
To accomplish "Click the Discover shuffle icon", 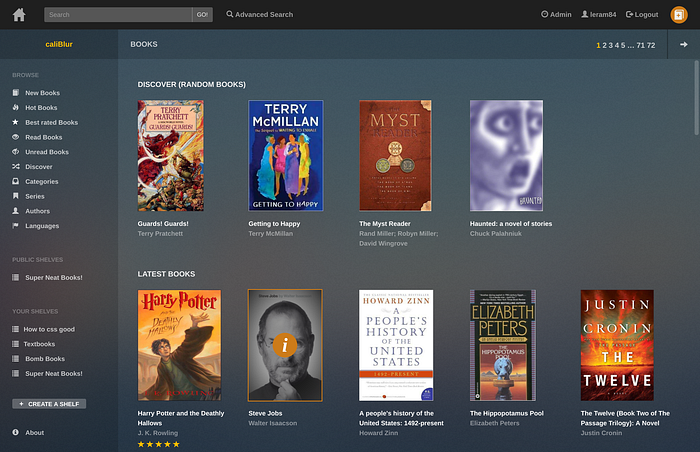I will 16,166.
